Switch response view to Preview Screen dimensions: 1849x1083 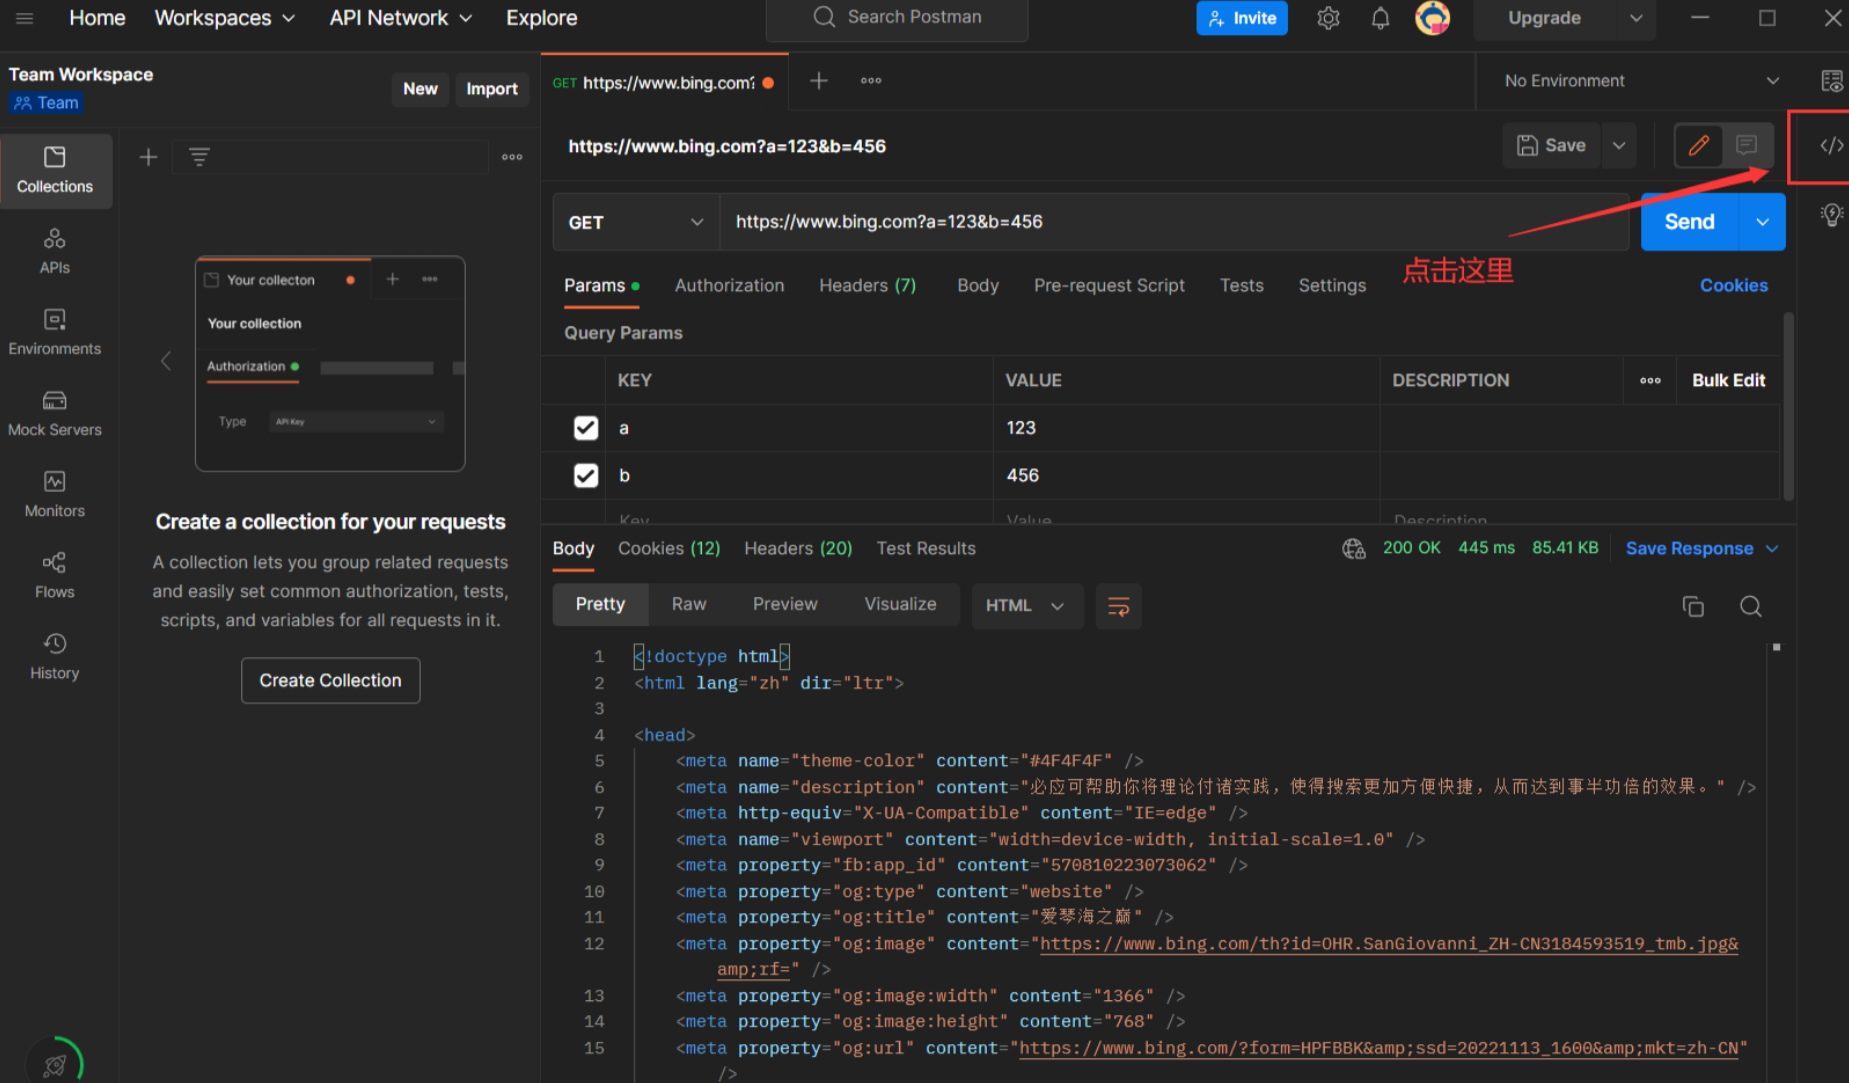click(784, 604)
